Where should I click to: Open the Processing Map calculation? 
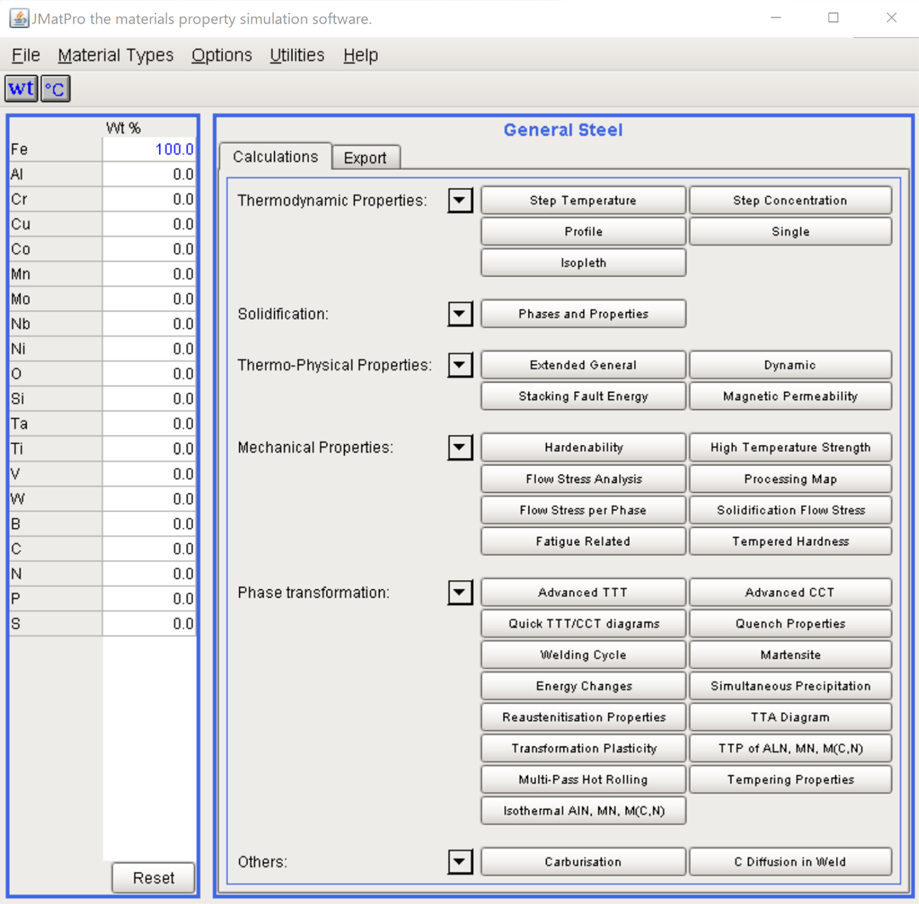click(790, 479)
